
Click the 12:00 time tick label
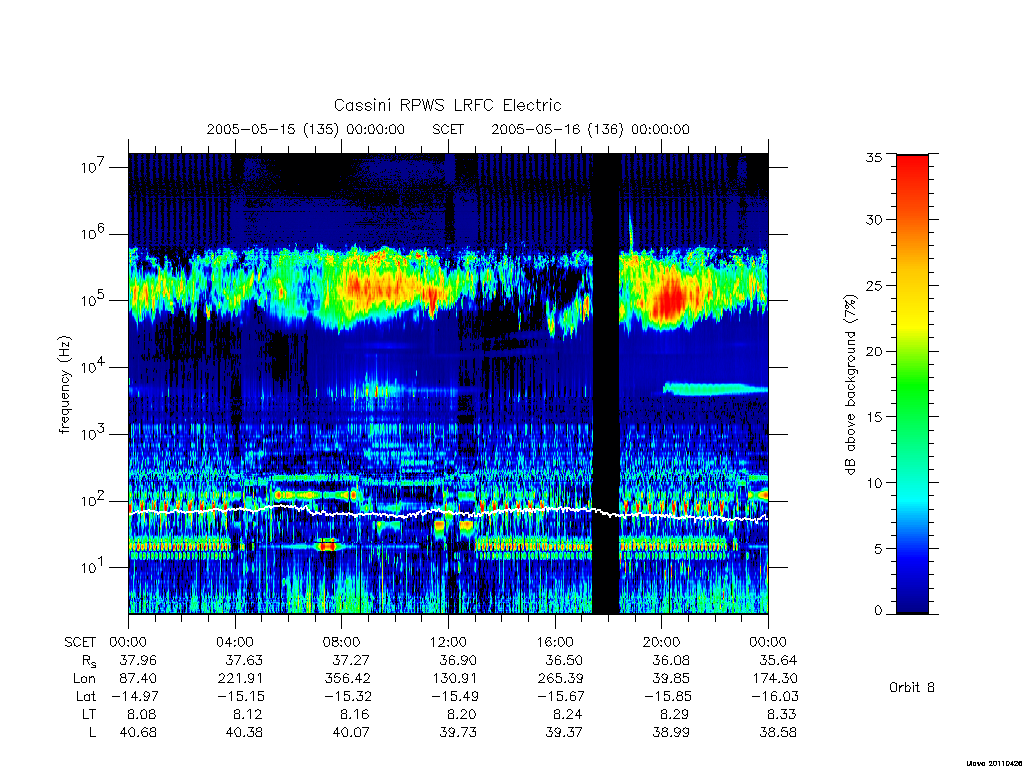[x=448, y=642]
